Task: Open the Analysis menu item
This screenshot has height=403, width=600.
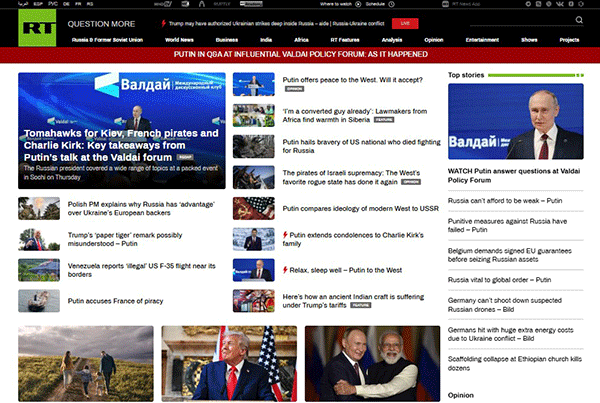Action: [x=377, y=40]
